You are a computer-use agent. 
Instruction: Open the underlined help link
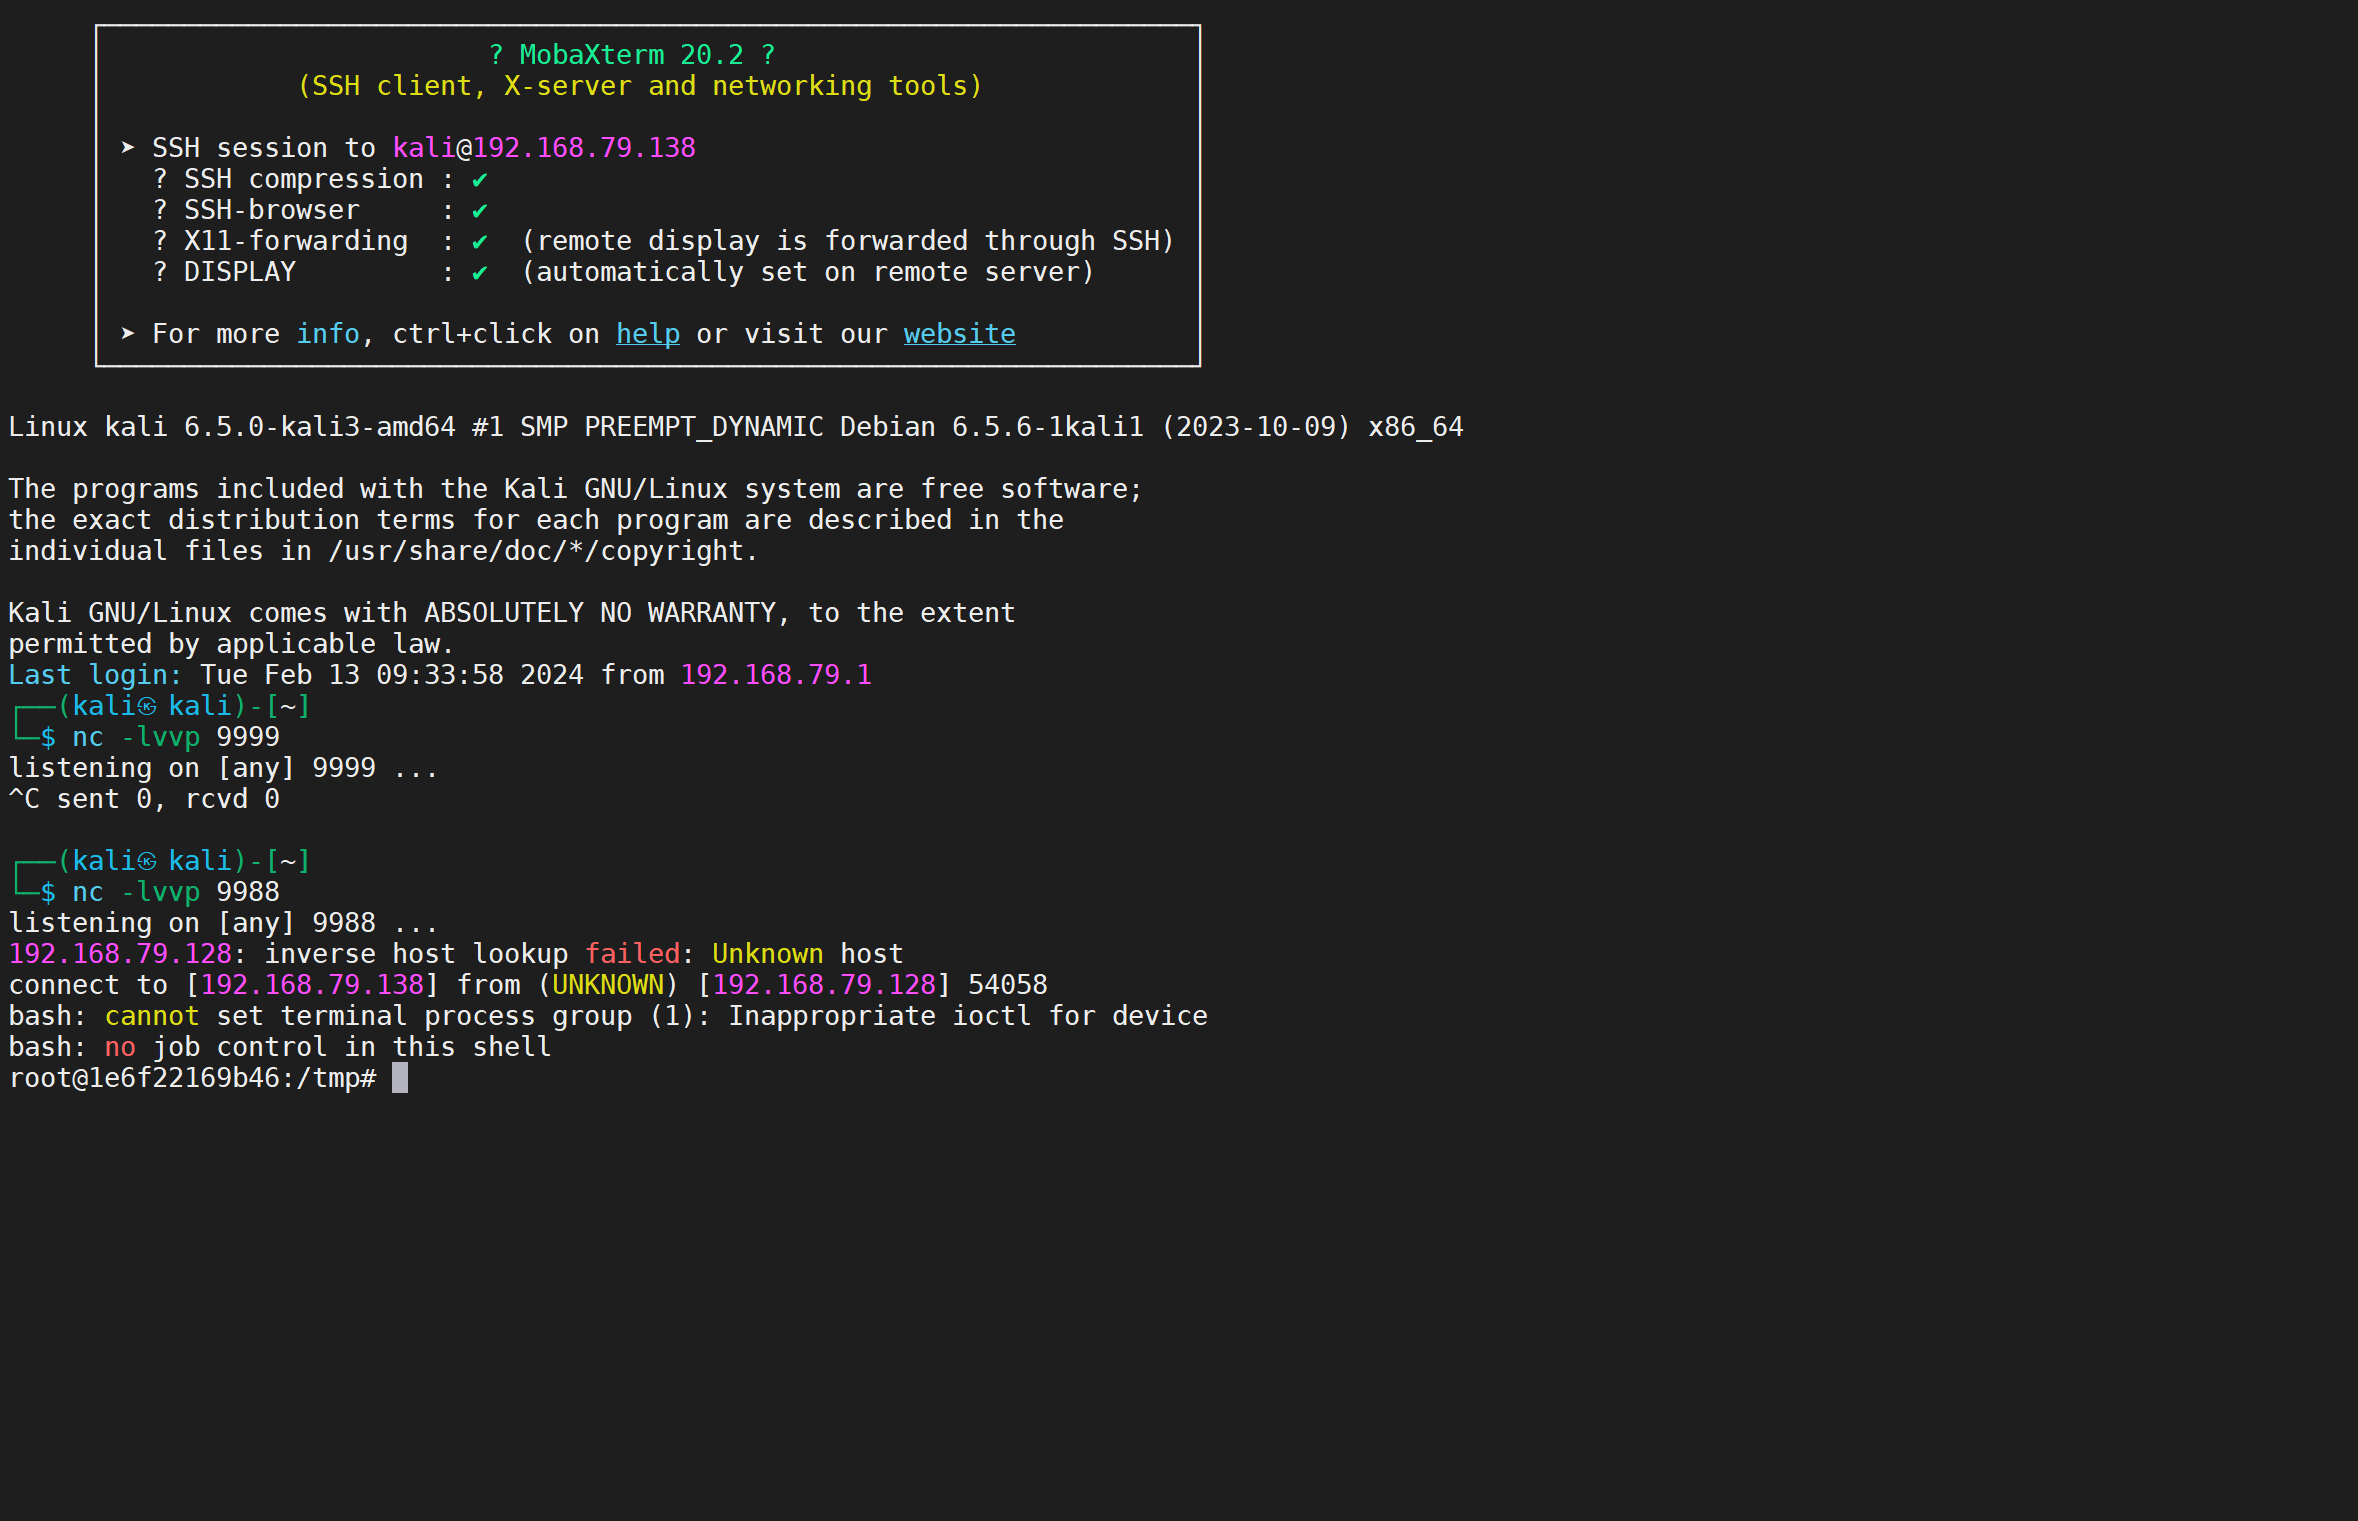click(x=647, y=334)
